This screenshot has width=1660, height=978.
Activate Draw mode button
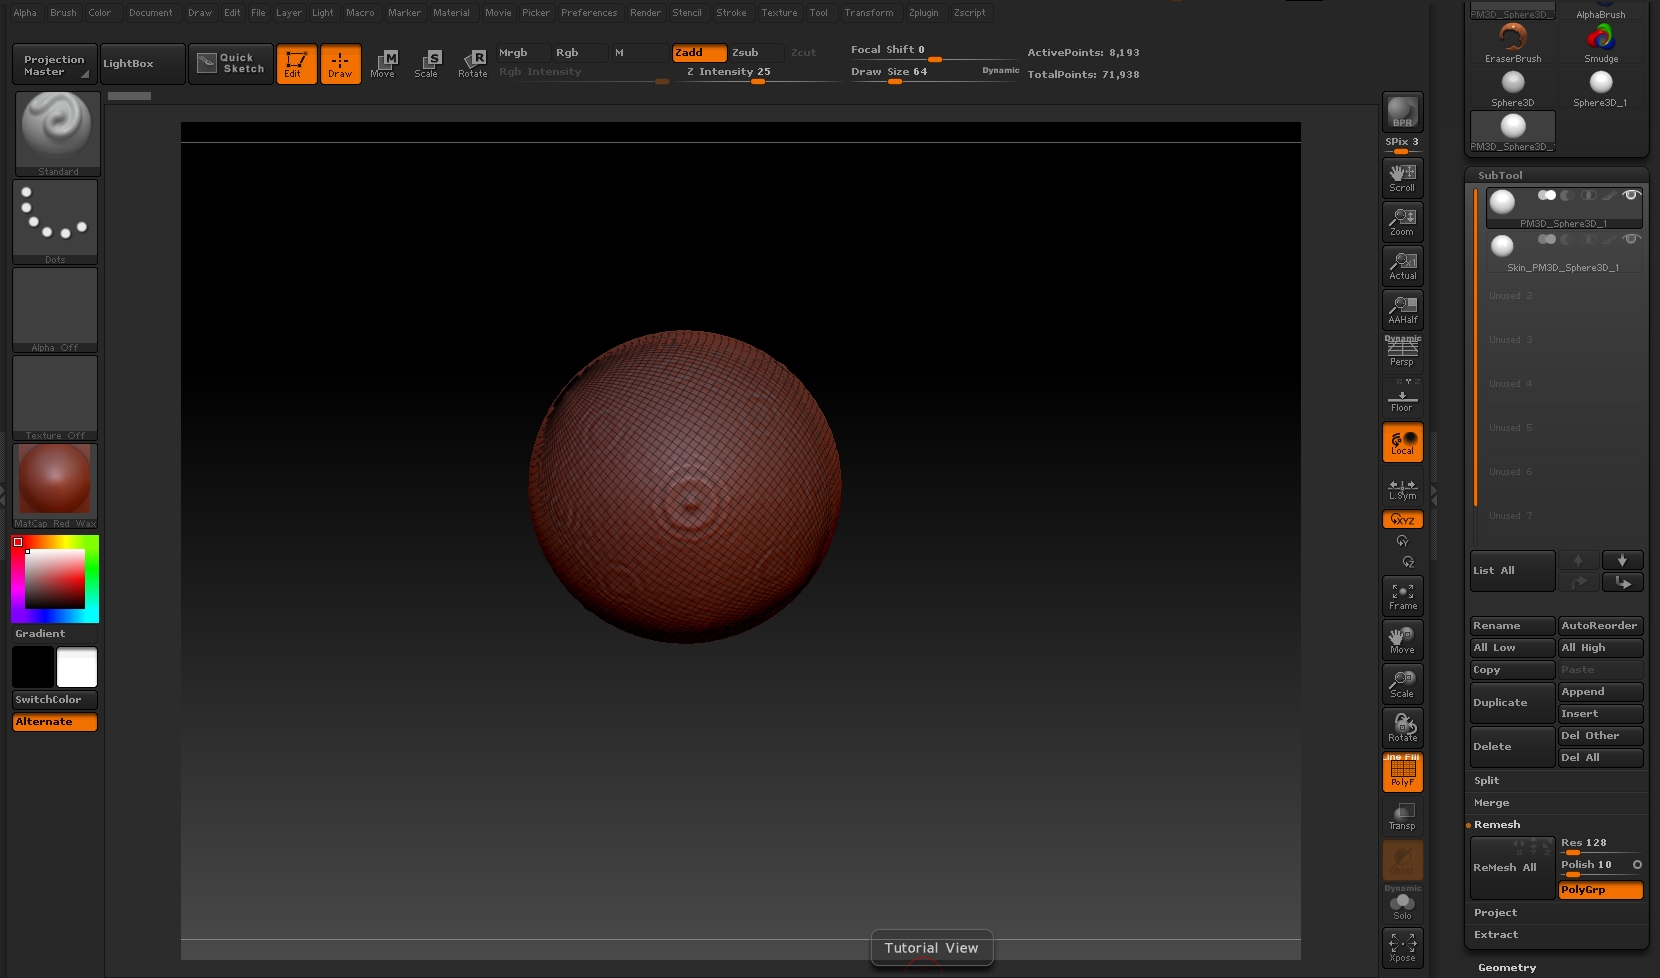[340, 64]
